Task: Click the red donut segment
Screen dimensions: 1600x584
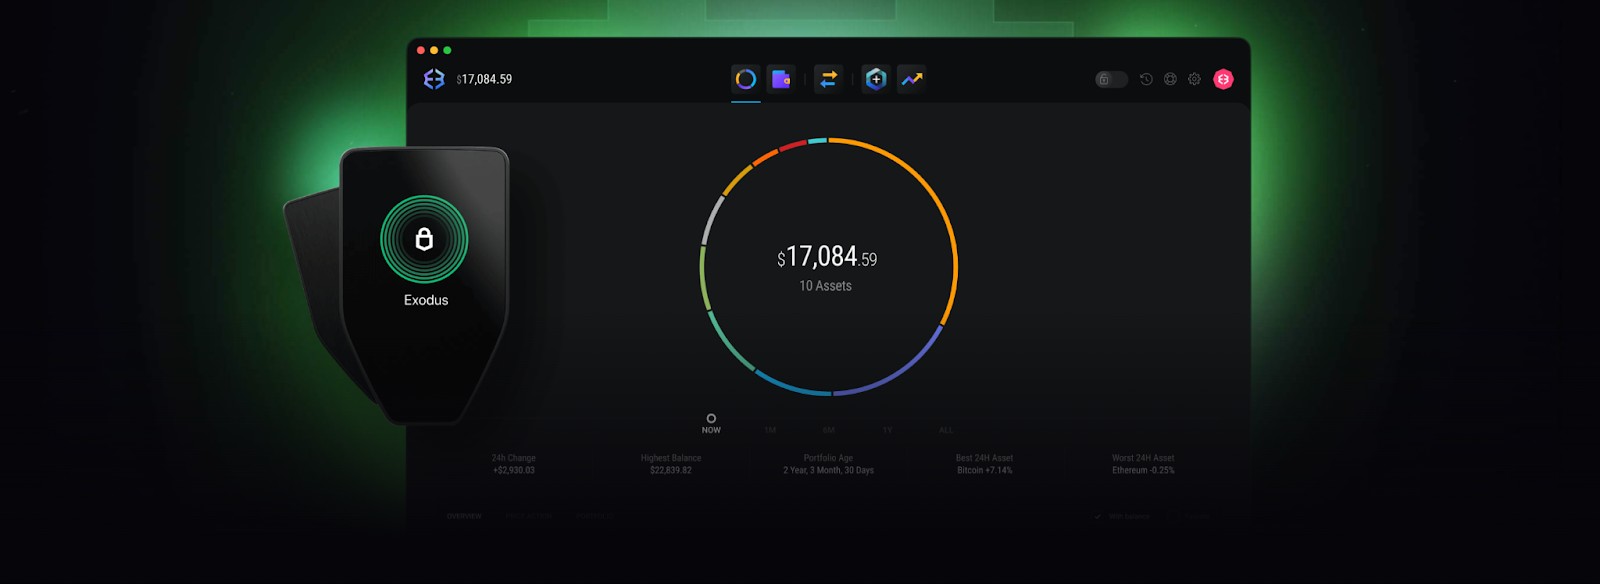Action: click(792, 146)
